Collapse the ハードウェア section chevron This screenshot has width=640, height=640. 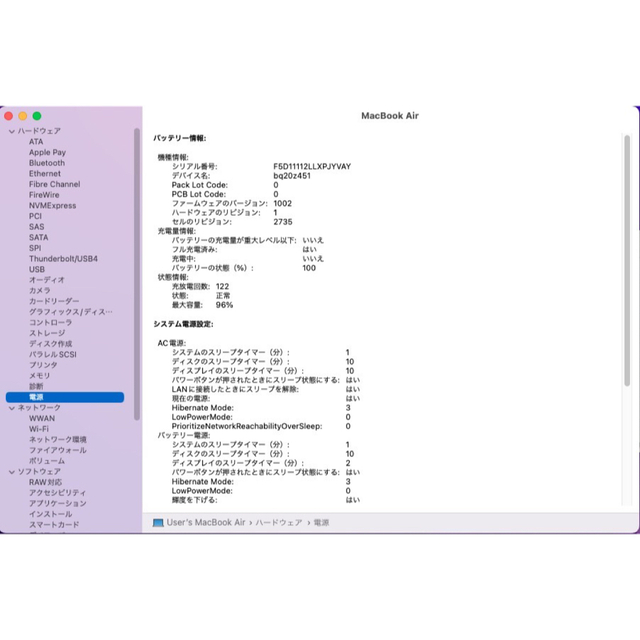coord(11,131)
